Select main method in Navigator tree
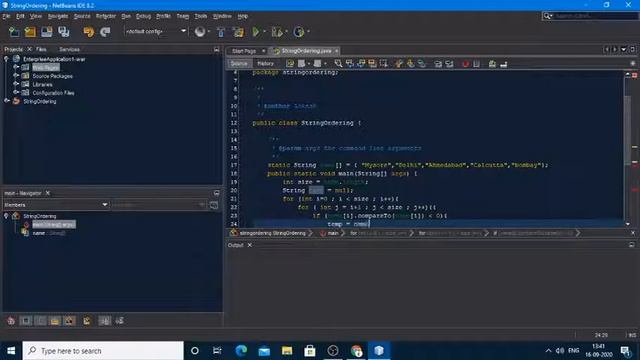The height and width of the screenshot is (360, 640). click(x=53, y=224)
